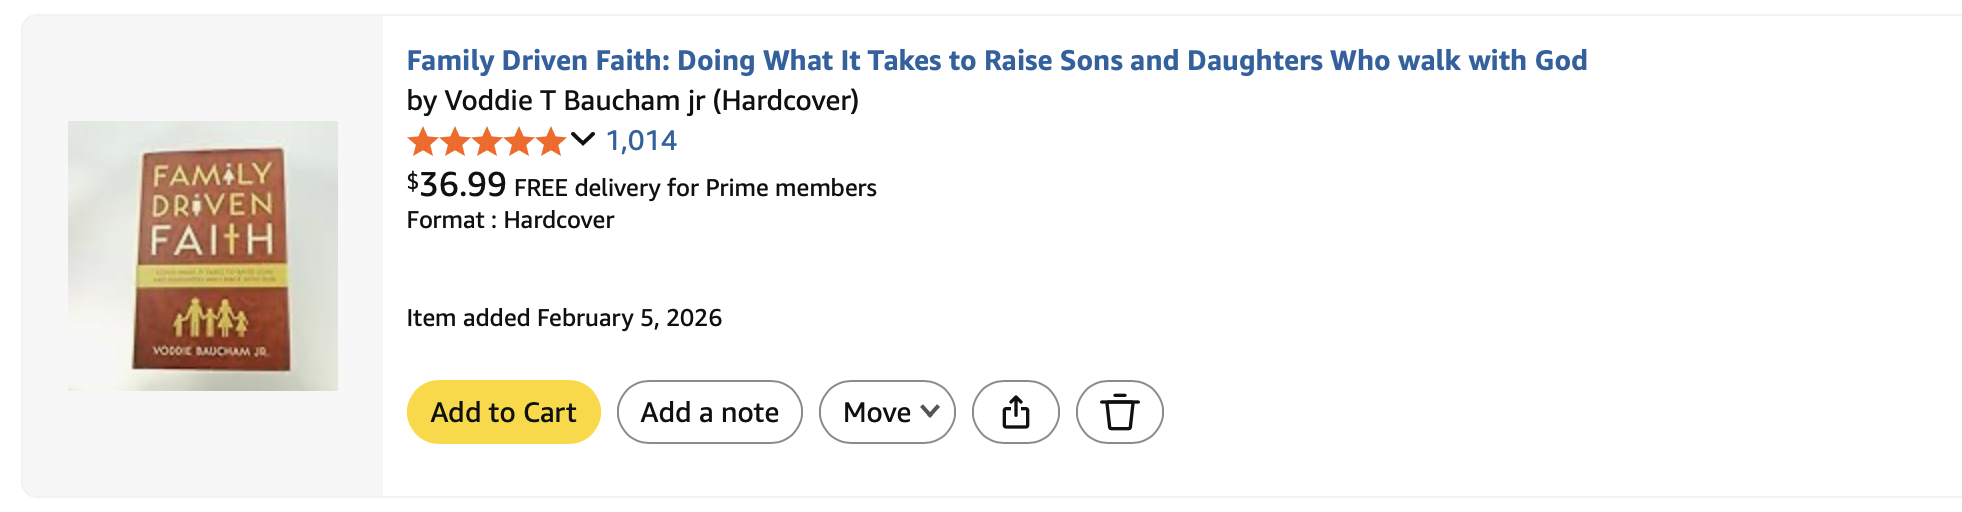Screen dimensions: 1962x512
Task: Open the Family Driven Faith title link
Action: 996,60
